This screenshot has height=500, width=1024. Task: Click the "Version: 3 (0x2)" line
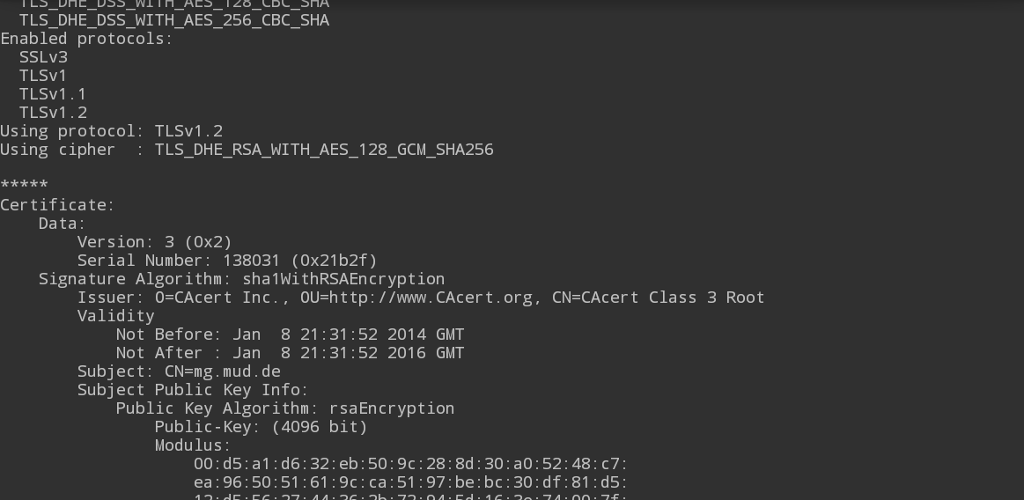click(x=154, y=242)
